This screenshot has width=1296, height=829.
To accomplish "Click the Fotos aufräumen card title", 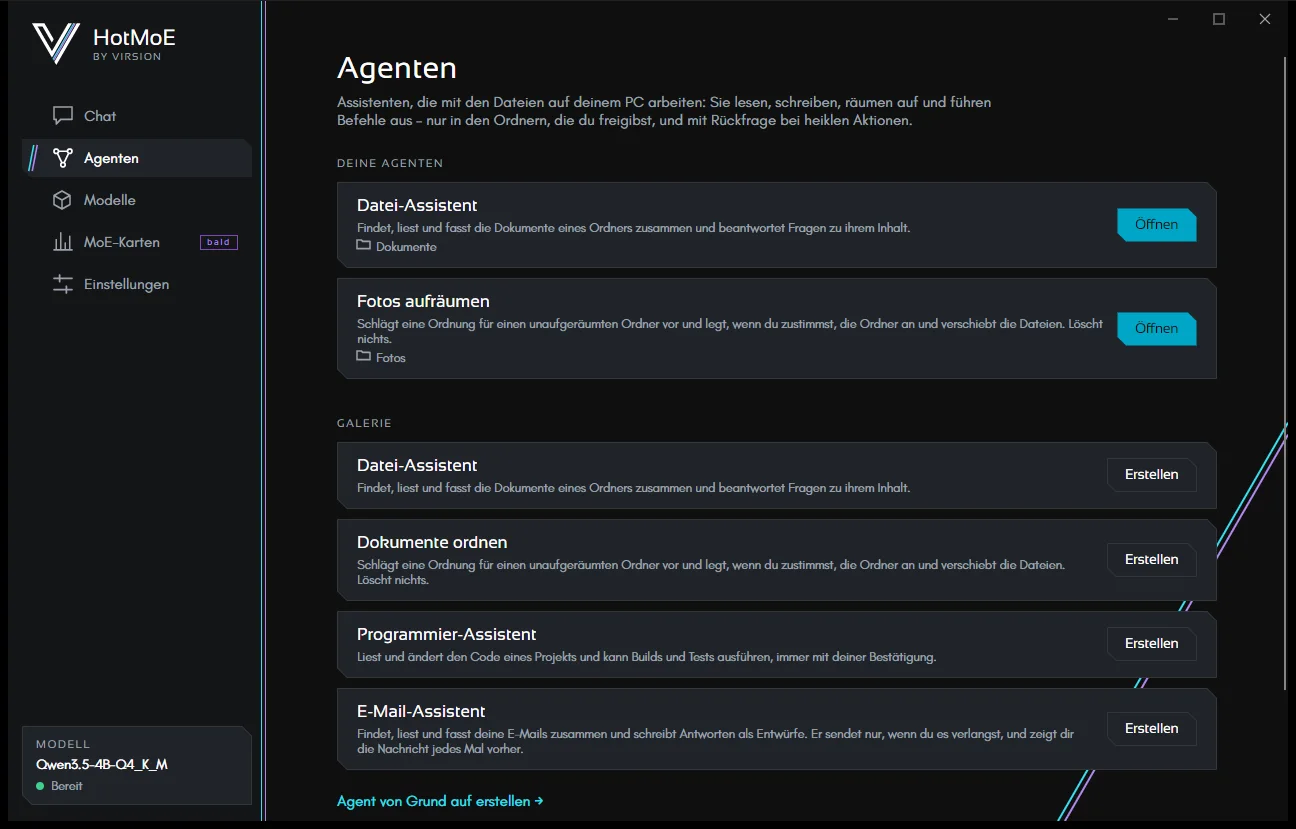I will click(x=423, y=301).
